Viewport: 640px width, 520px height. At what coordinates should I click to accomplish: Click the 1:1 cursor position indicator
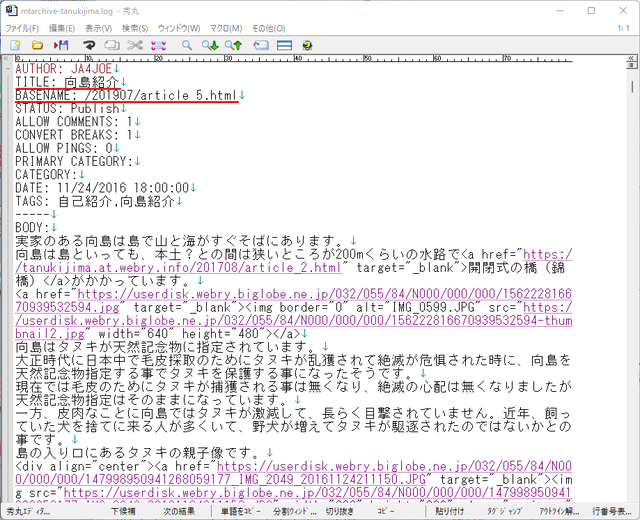[623, 28]
